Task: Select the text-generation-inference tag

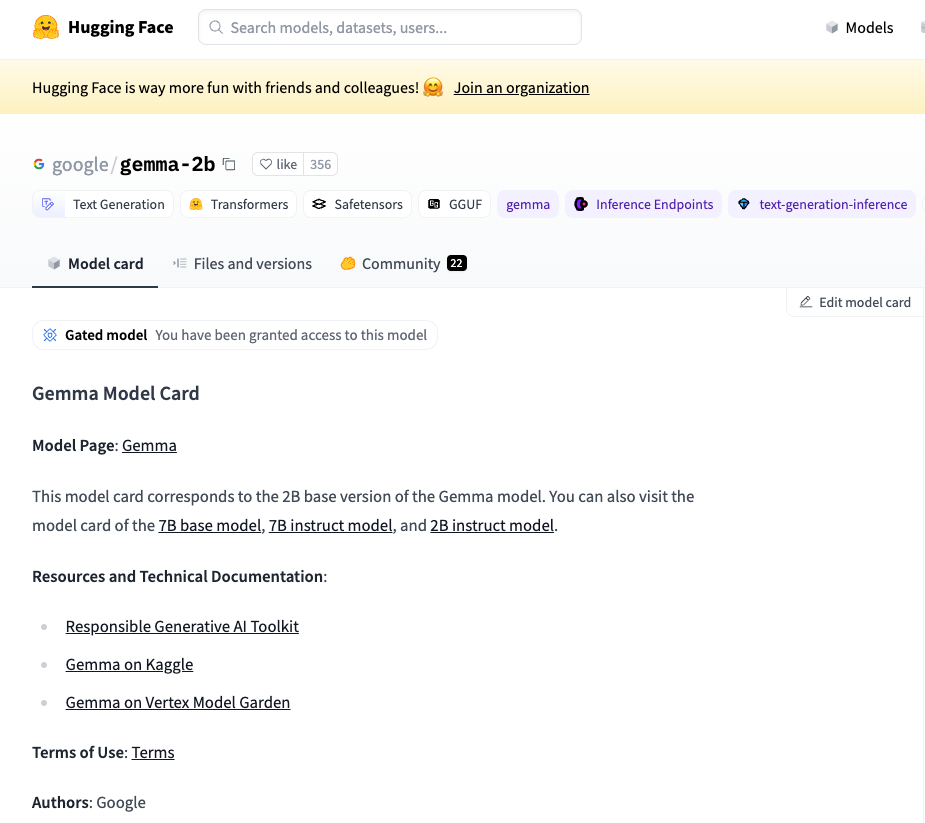Action: [x=822, y=204]
